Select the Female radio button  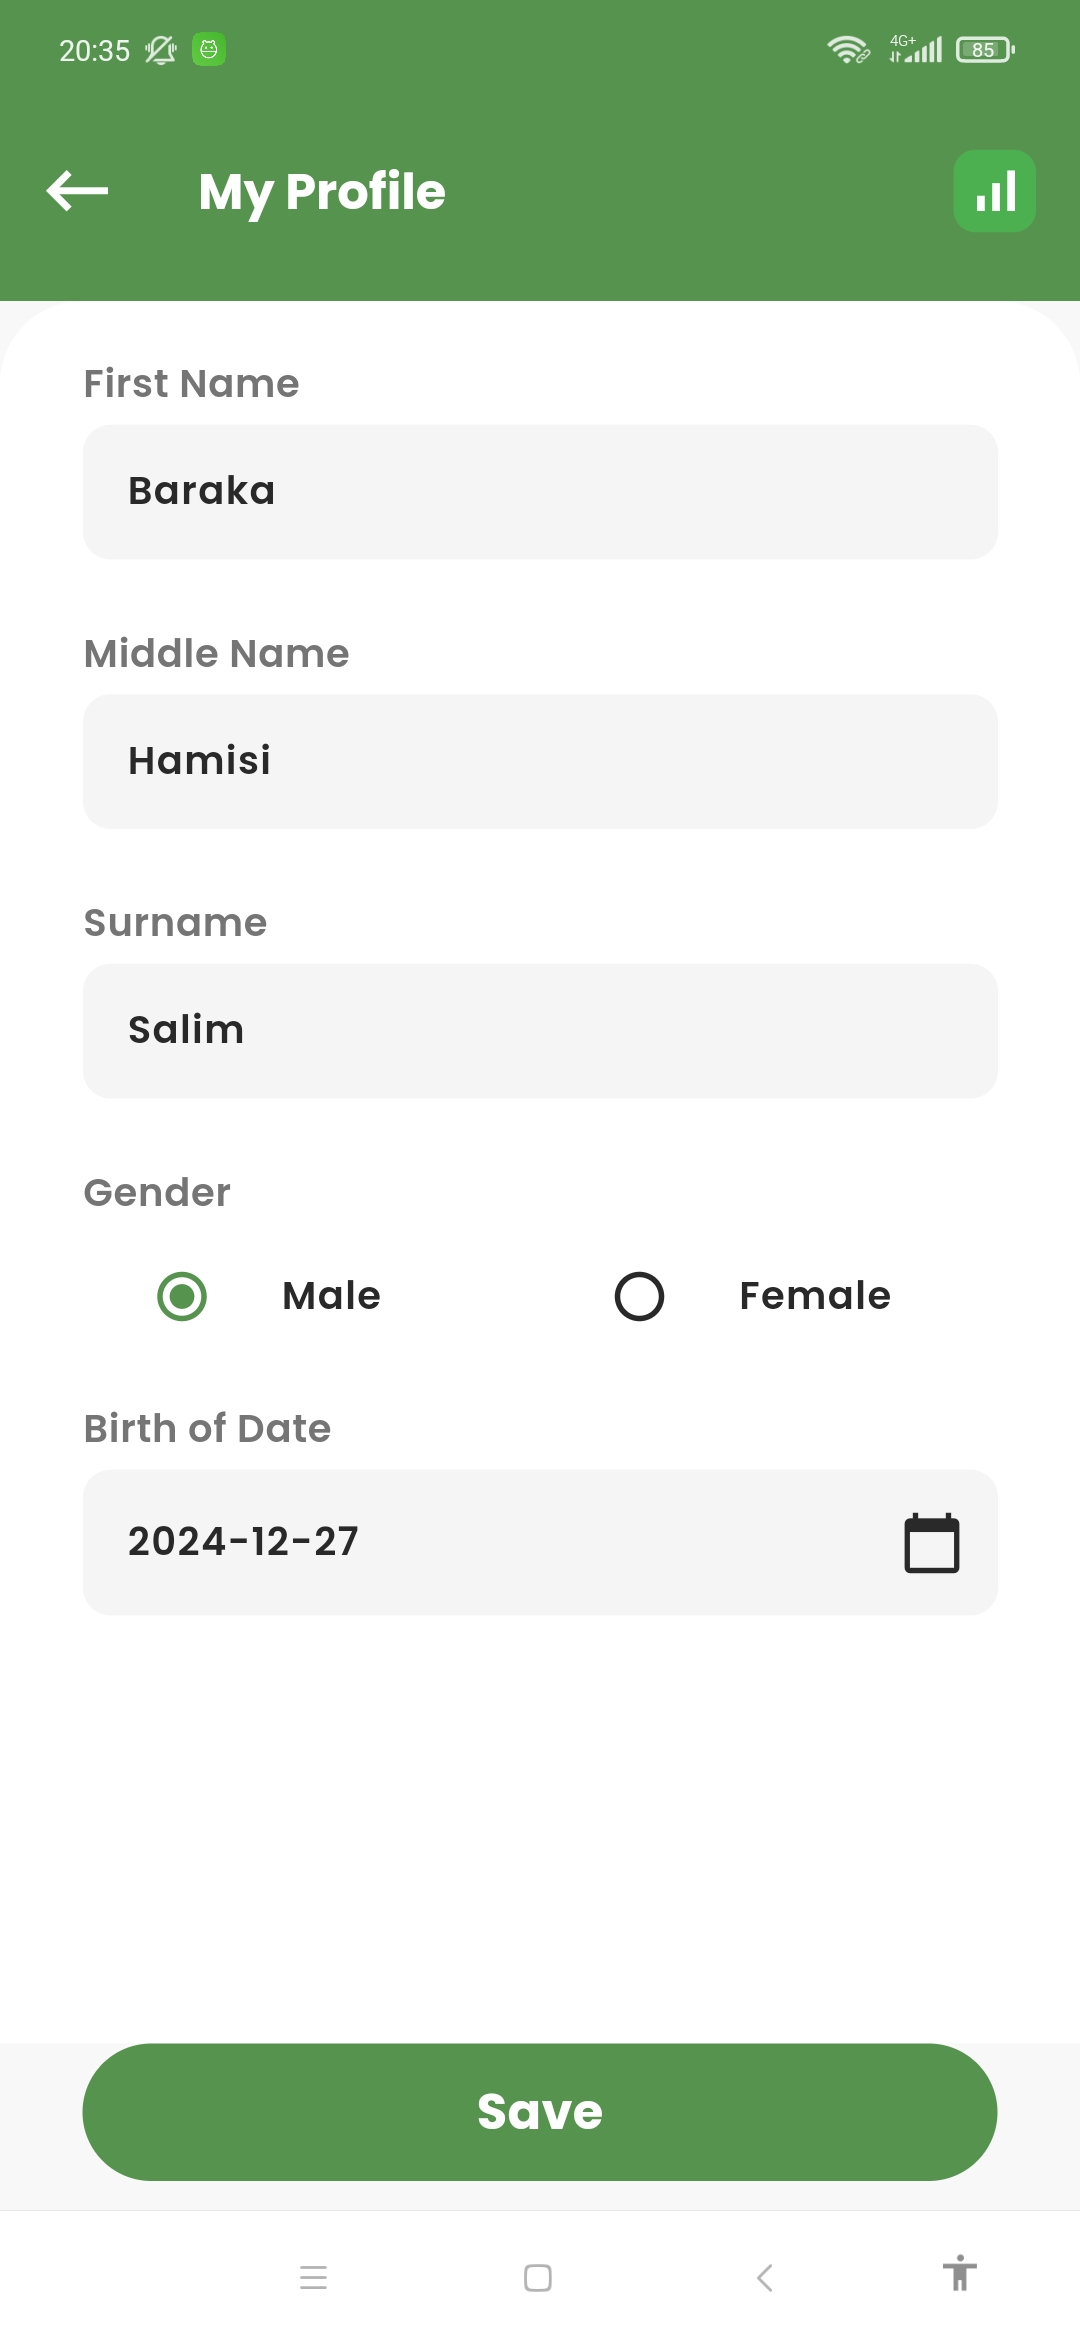pyautogui.click(x=639, y=1296)
